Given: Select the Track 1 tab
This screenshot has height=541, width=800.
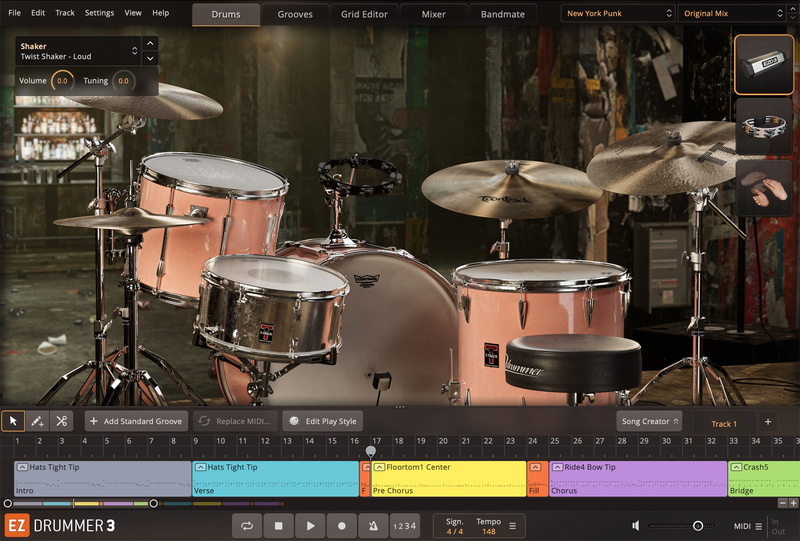Looking at the screenshot, I should click(724, 424).
